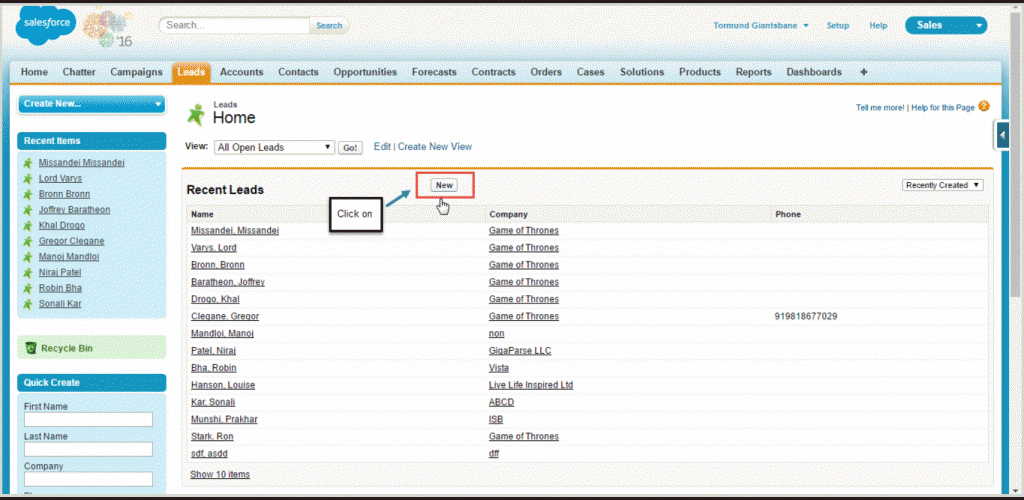The width and height of the screenshot is (1024, 500).
Task: Click in the top Search field
Action: (234, 25)
